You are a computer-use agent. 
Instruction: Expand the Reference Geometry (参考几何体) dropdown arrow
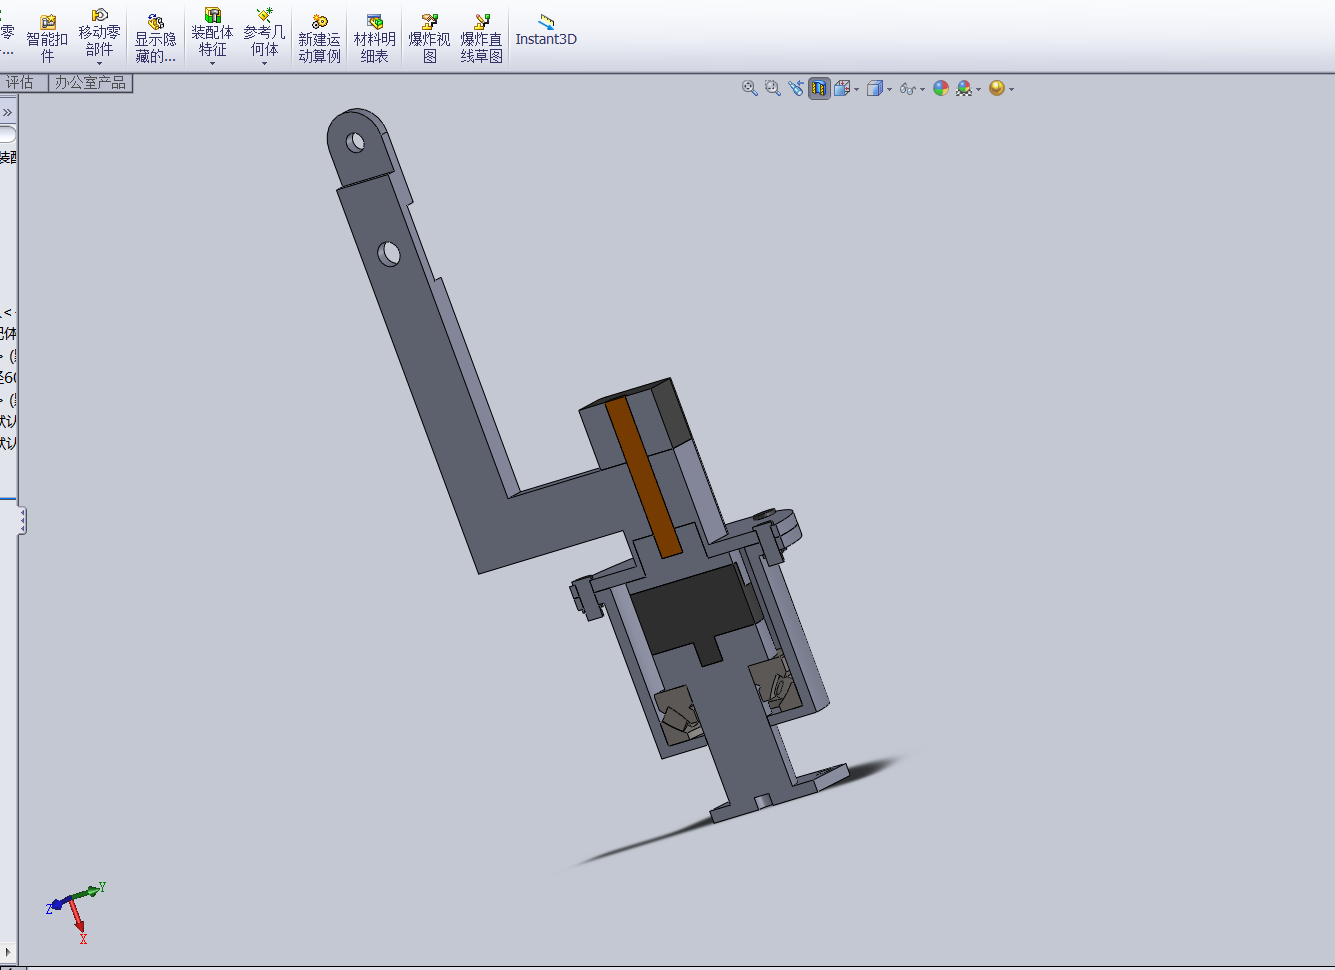pos(264,64)
